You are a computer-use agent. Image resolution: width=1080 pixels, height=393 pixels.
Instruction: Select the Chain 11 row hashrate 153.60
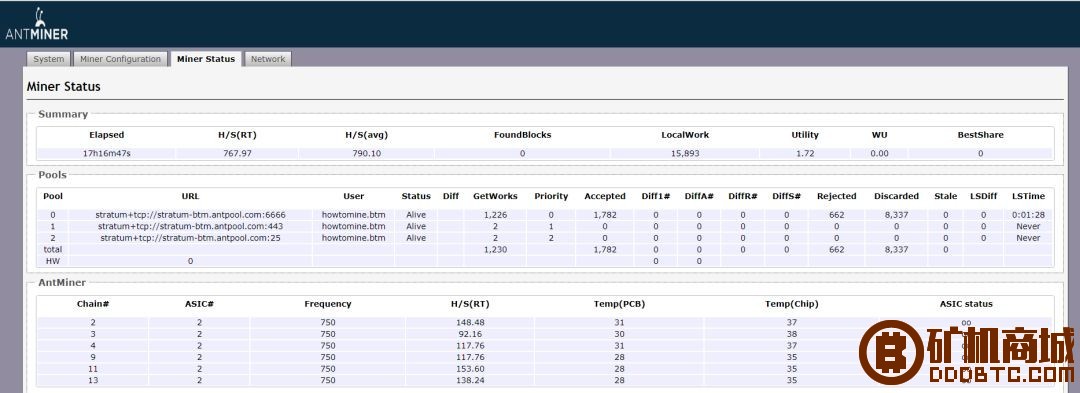tap(470, 369)
